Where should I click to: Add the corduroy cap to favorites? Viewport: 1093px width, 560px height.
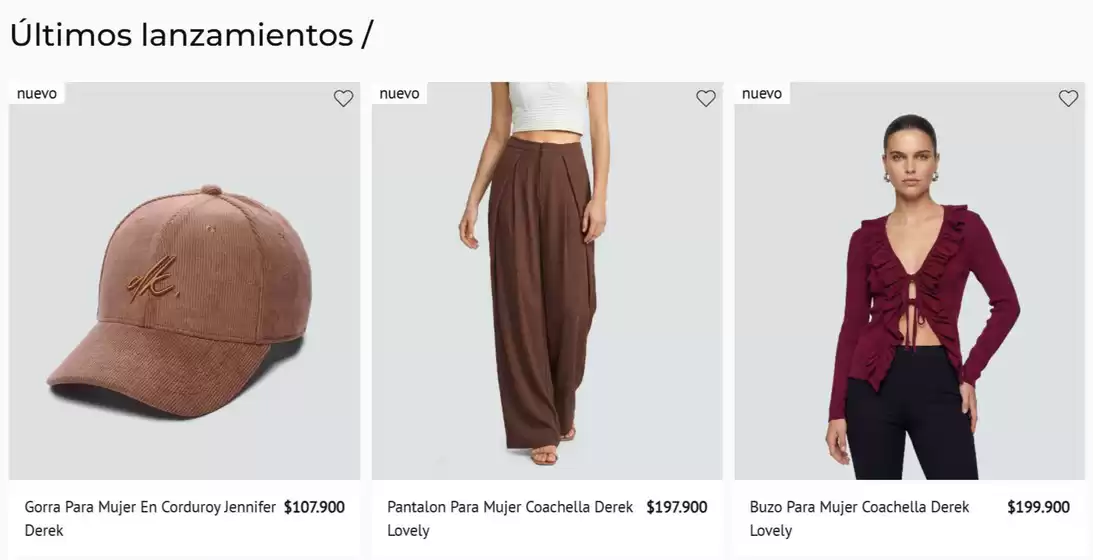point(343,98)
